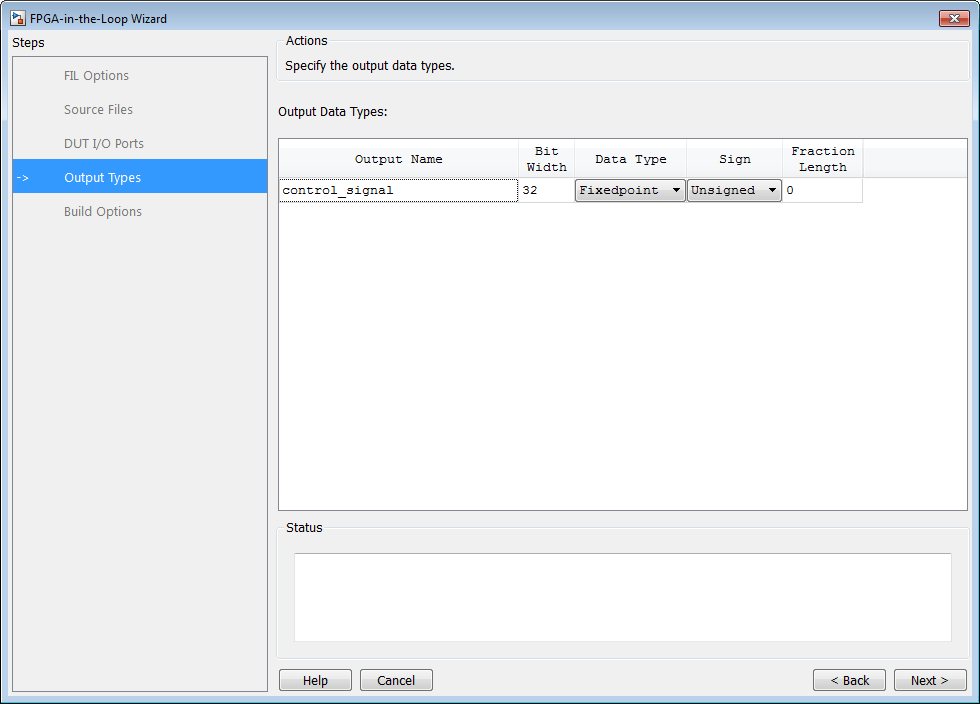Viewport: 980px width, 704px height.
Task: Edit the Fraction Length field showing 0
Action: click(822, 190)
